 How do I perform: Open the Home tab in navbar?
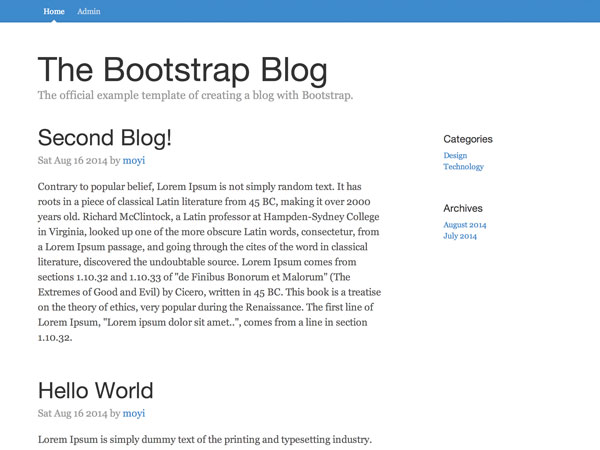click(54, 11)
